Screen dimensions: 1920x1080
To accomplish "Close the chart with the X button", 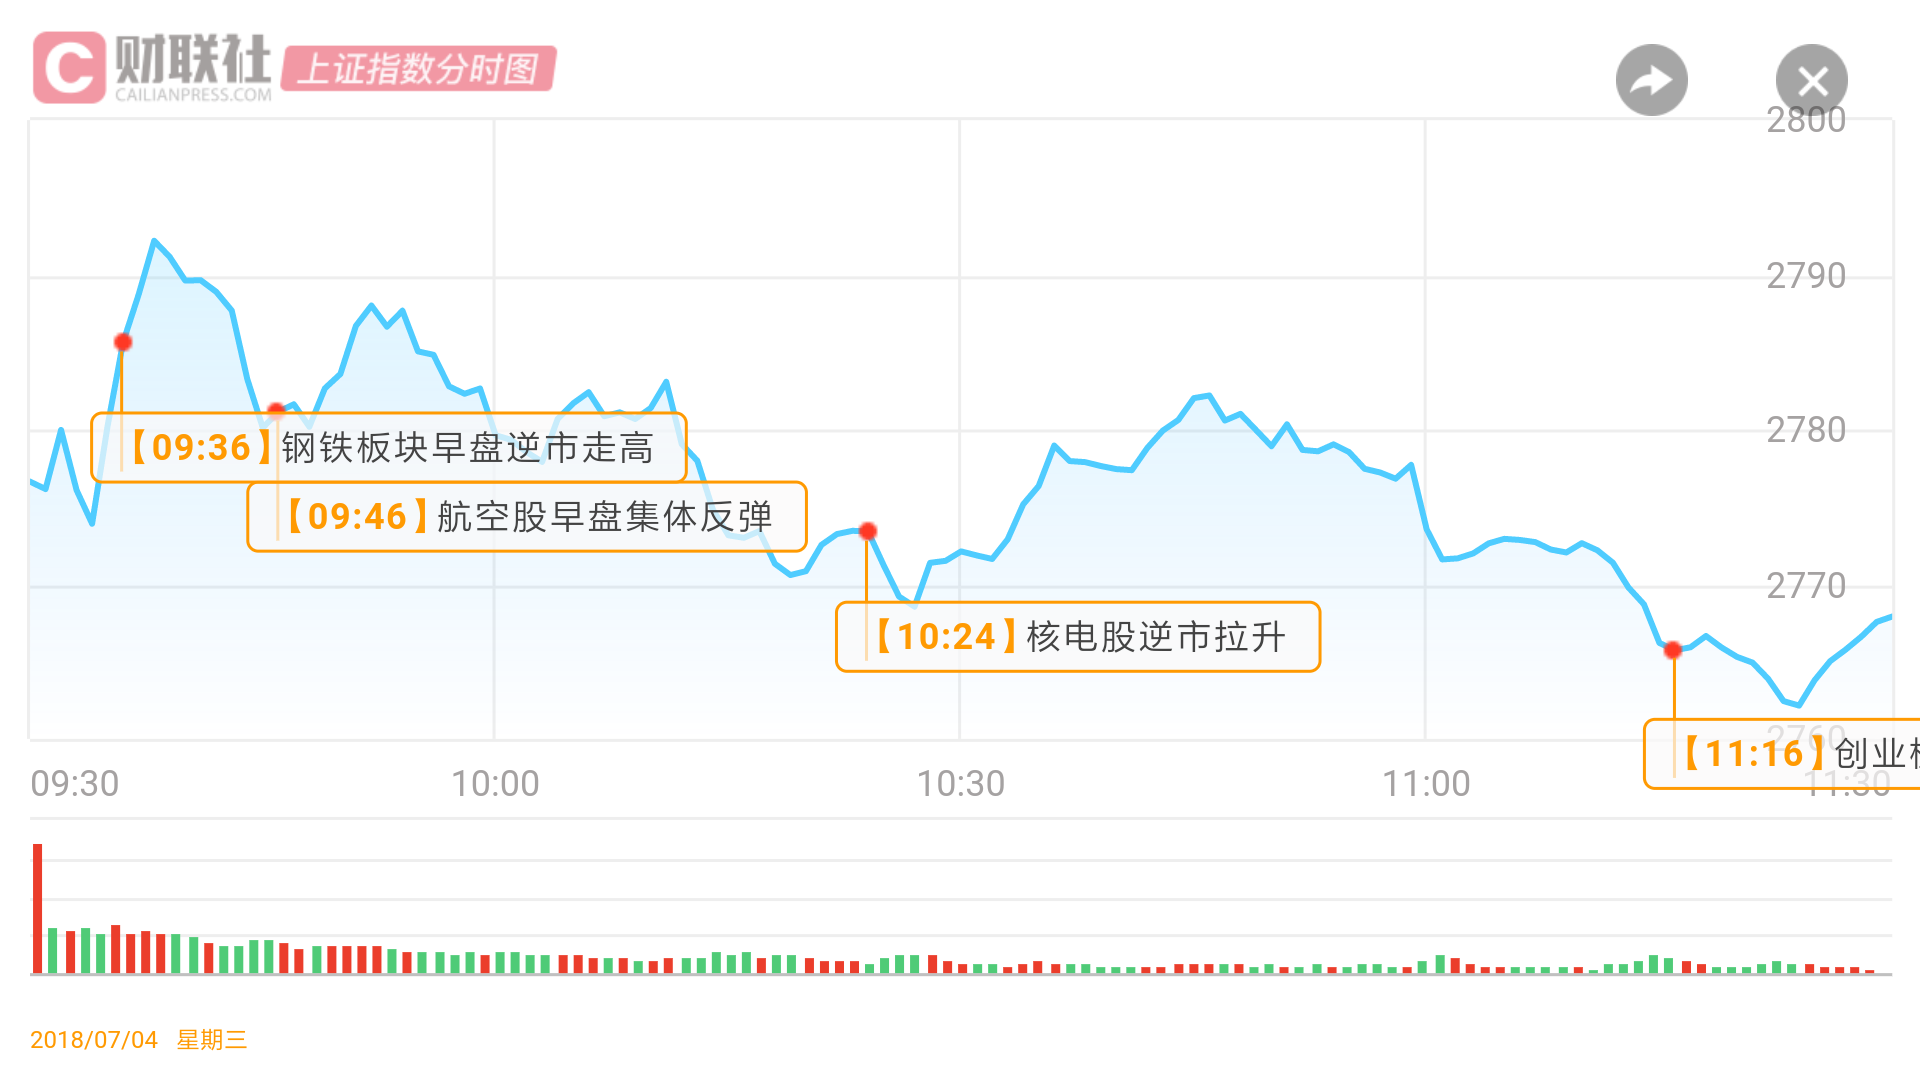I will (1811, 80).
